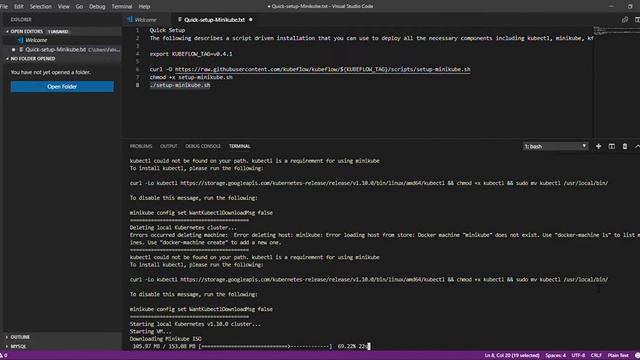Click the Minikube ISO download progress bar
Screen dimensions: 640x360
pos(265,346)
